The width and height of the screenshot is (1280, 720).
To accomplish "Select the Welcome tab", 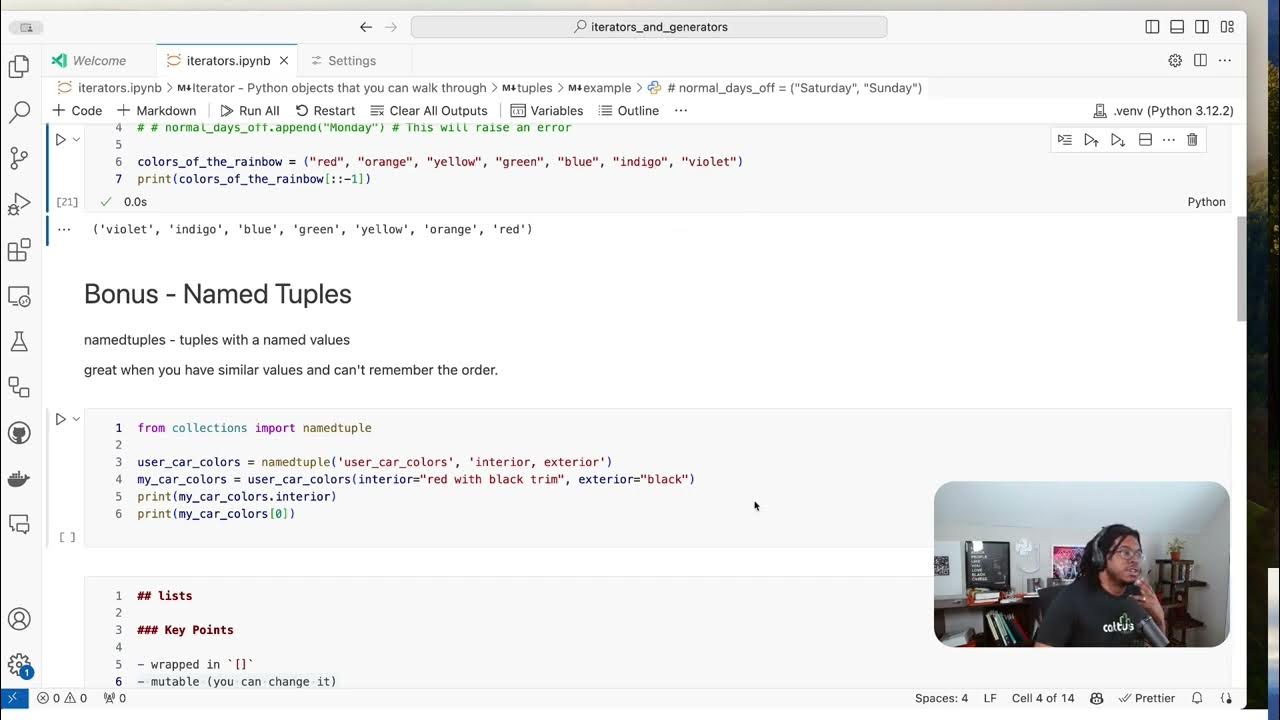I will tap(100, 60).
